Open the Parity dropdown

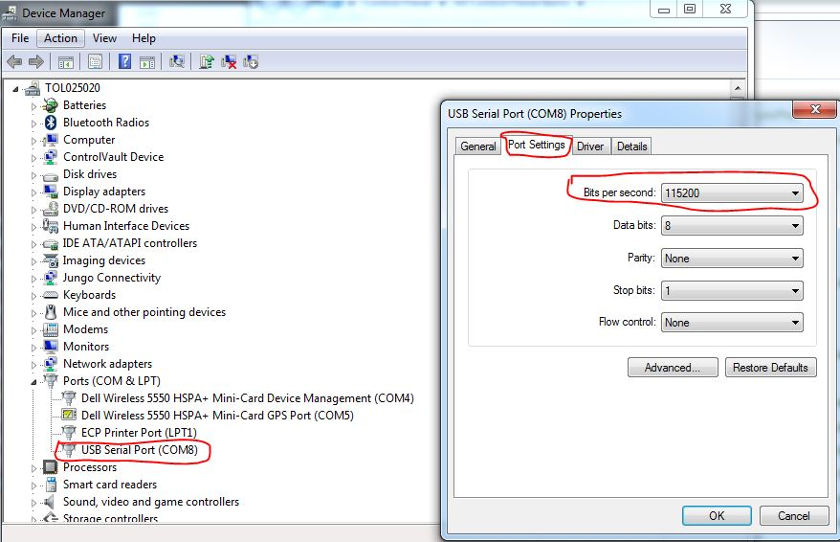pyautogui.click(x=732, y=259)
